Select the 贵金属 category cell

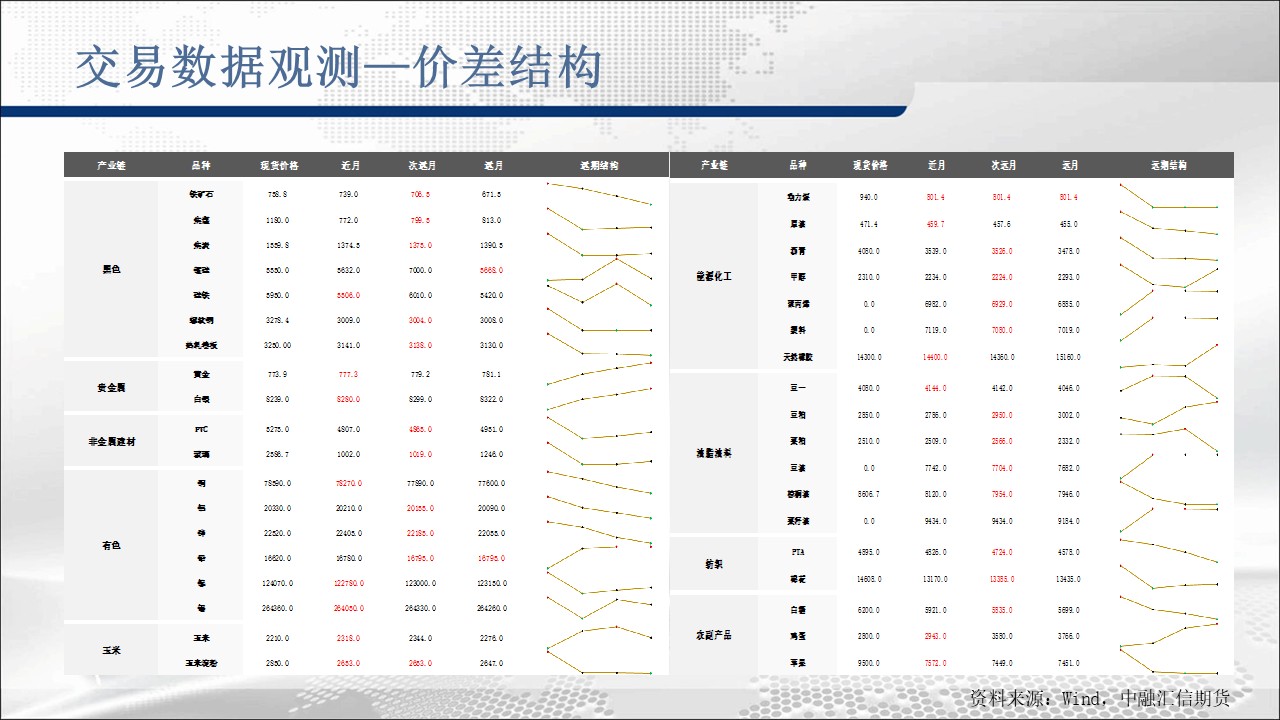pyautogui.click(x=111, y=387)
